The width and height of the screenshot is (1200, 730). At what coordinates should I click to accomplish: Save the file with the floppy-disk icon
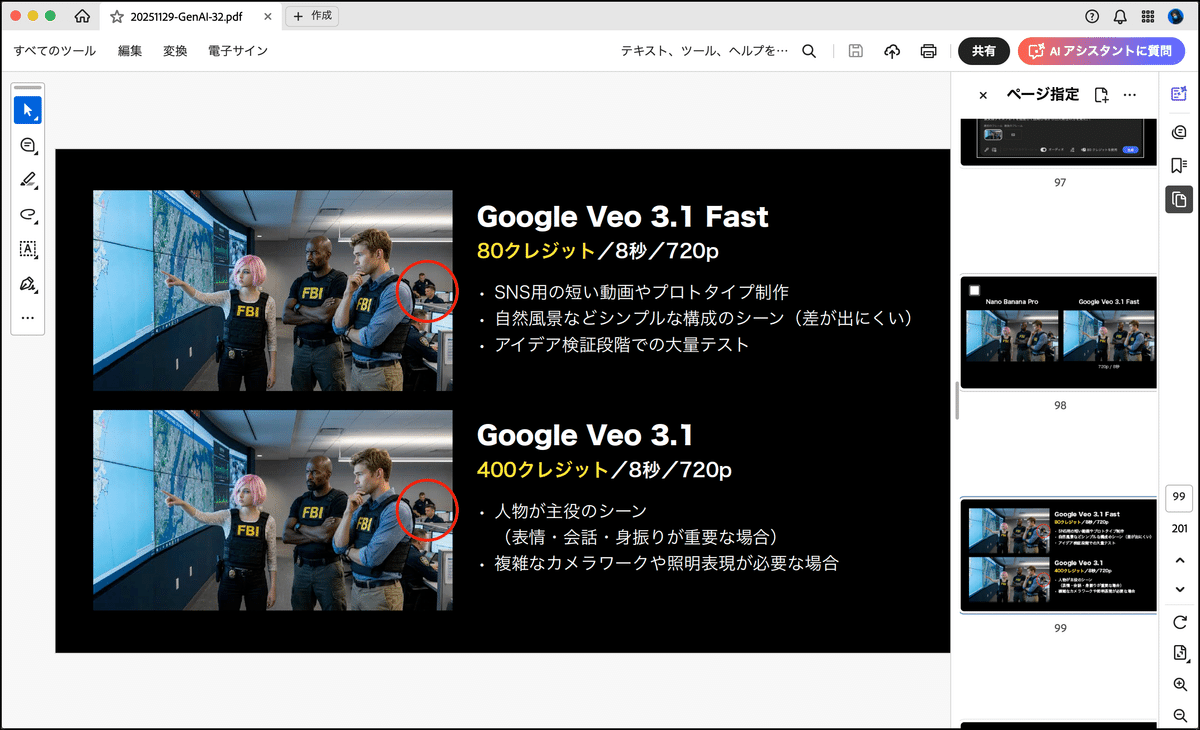(856, 51)
